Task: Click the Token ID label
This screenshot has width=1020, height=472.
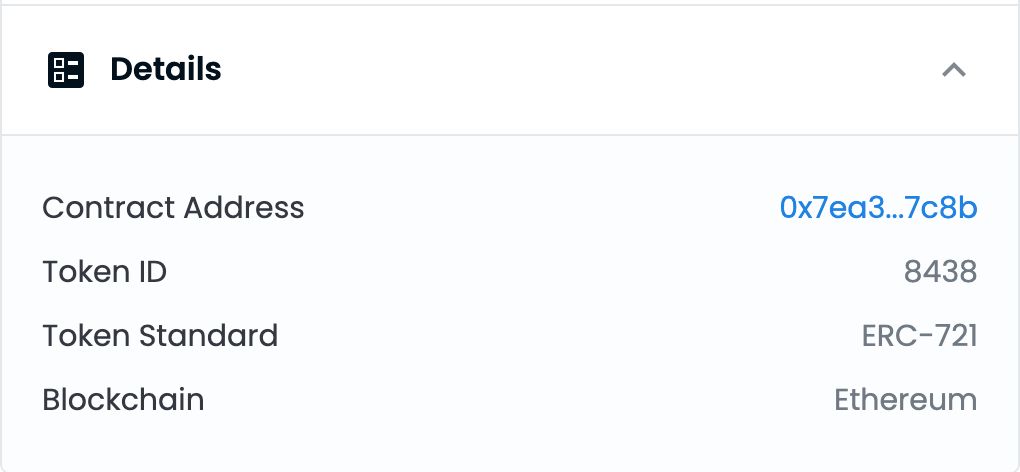Action: click(x=104, y=272)
